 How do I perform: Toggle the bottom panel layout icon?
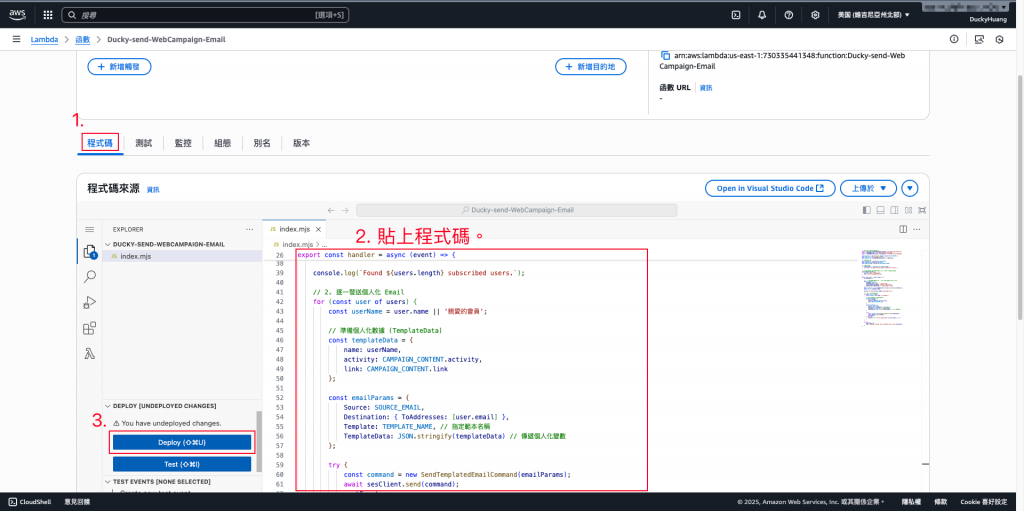click(880, 210)
